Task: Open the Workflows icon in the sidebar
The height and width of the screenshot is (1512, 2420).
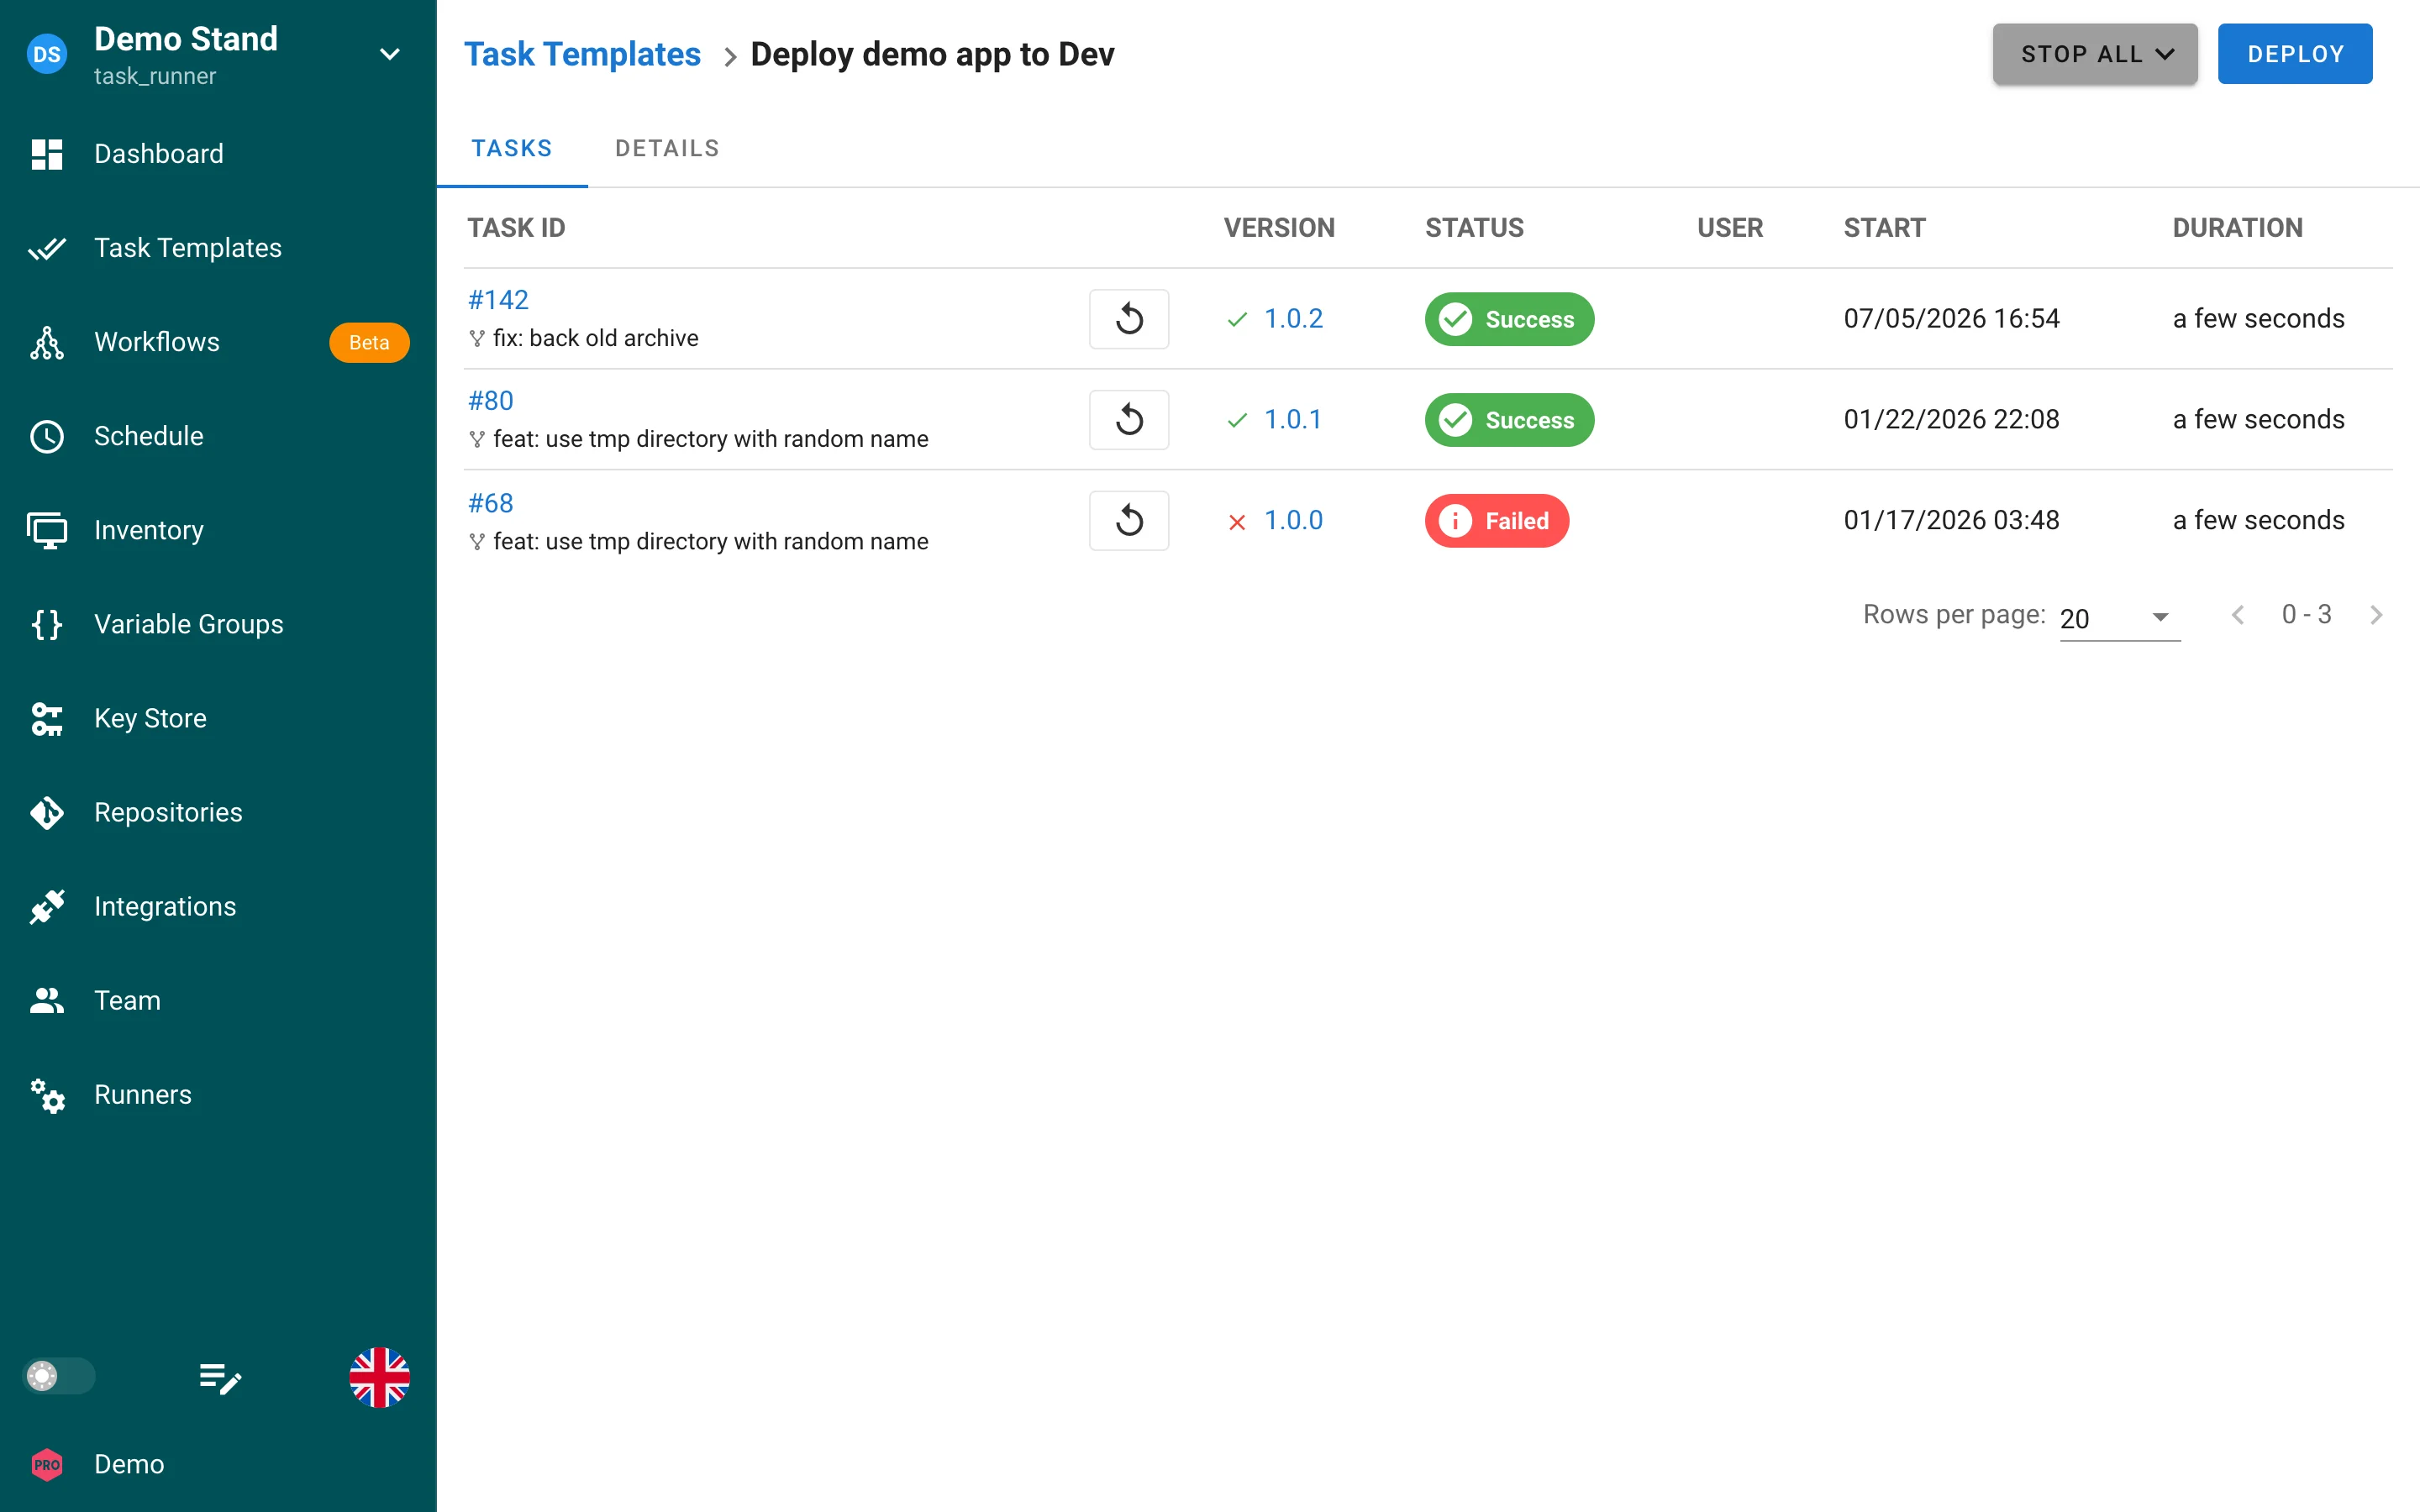Action: point(47,342)
